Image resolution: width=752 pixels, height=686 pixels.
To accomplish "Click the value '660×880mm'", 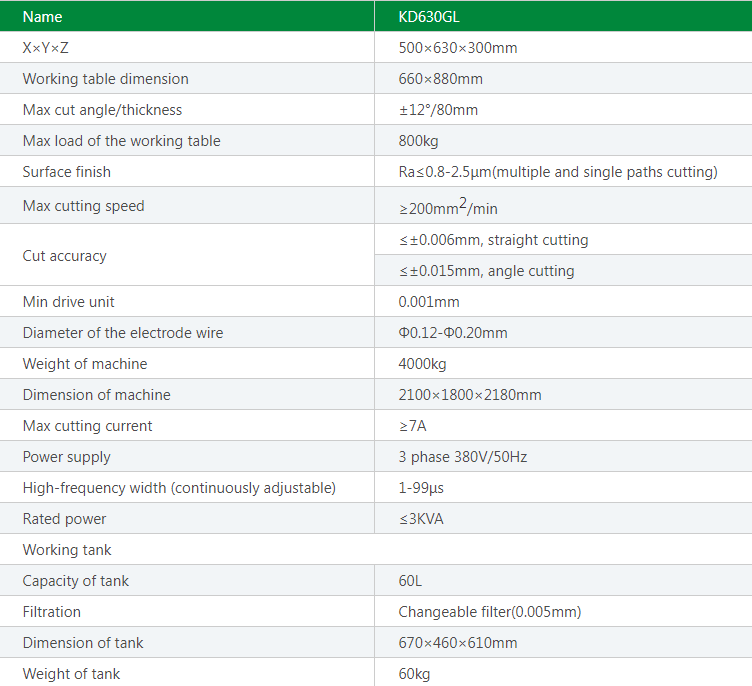I will pyautogui.click(x=440, y=79).
